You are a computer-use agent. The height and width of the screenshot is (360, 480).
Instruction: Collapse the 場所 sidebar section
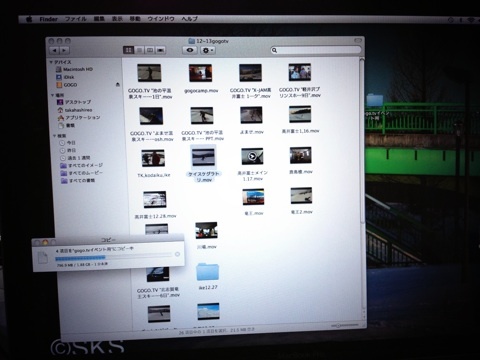(52, 95)
